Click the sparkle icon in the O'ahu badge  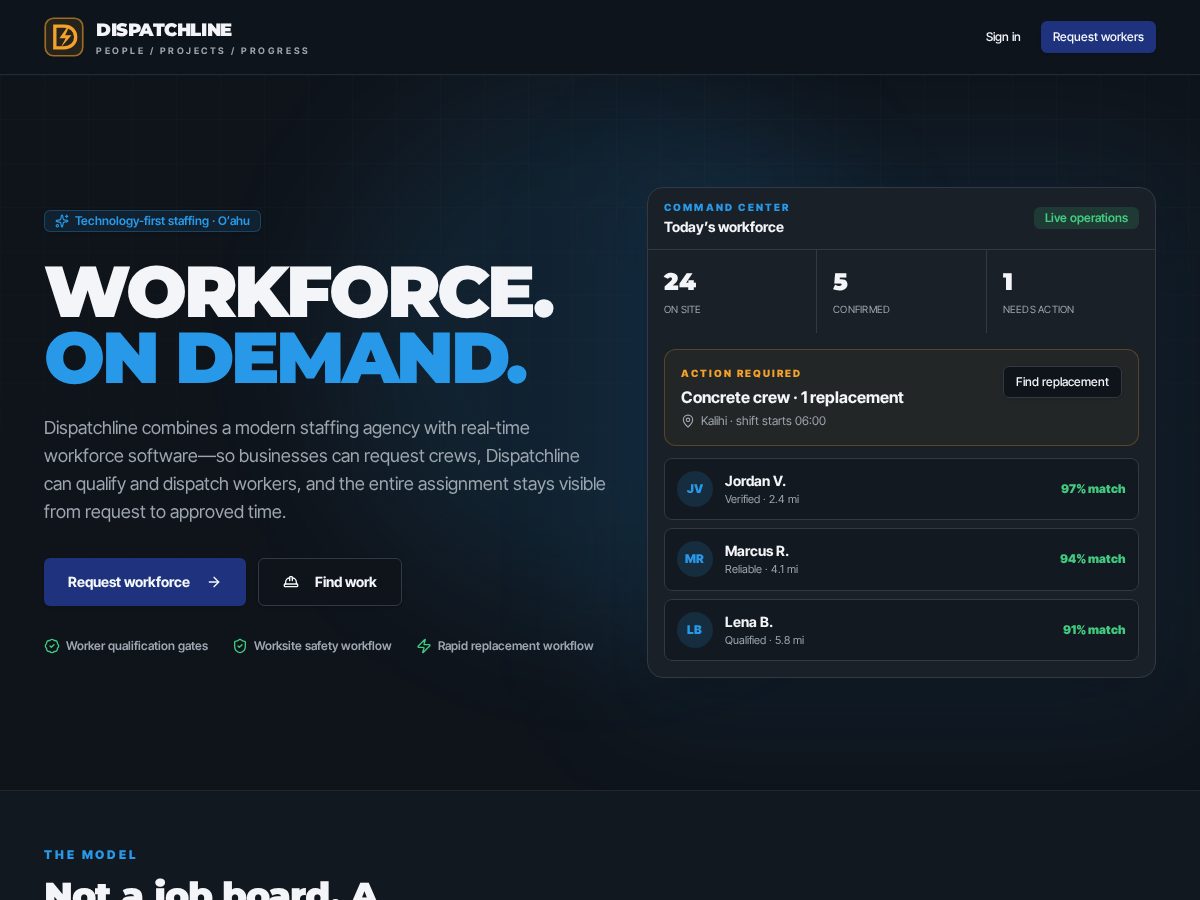(x=62, y=221)
